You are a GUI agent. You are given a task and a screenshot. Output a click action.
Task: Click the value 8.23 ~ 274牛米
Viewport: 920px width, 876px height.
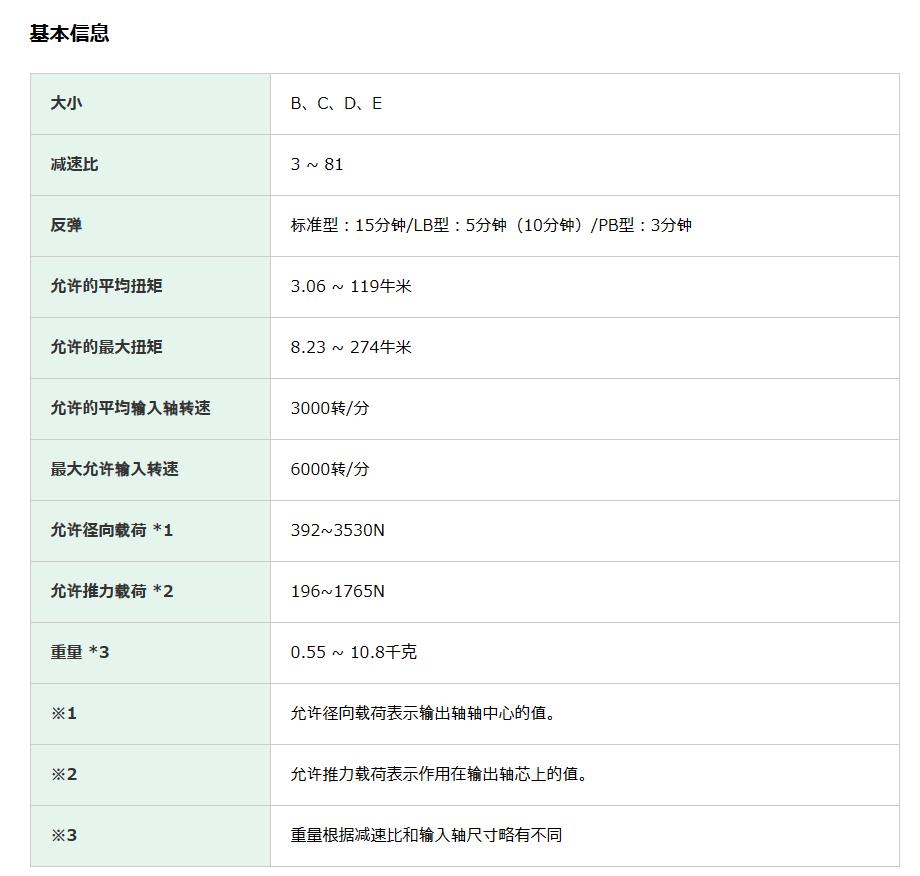pos(351,347)
